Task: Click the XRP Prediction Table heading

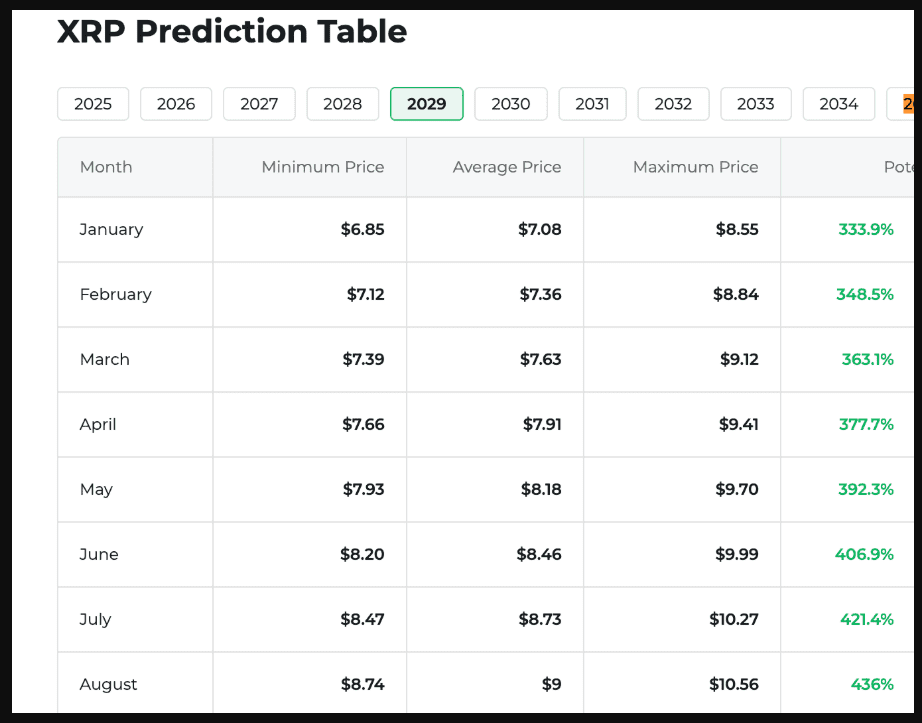Action: 232,32
